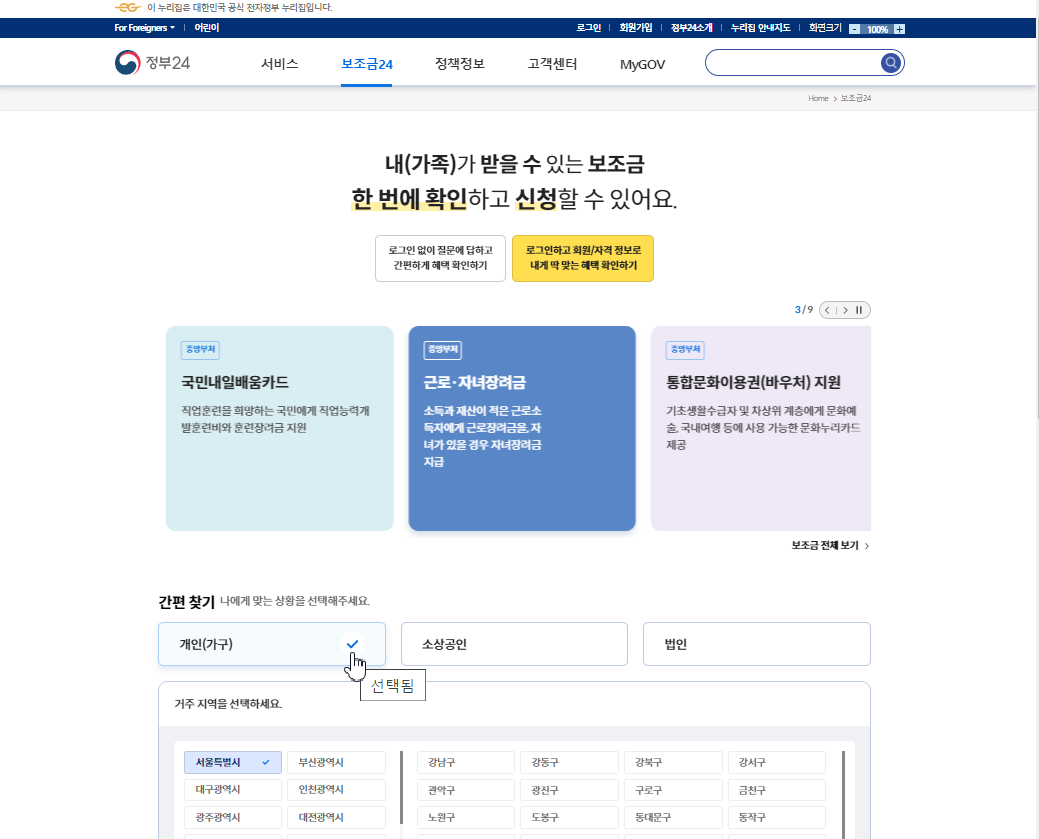Open 보조금 전체 보기 to view all subsidies

click(x=824, y=546)
